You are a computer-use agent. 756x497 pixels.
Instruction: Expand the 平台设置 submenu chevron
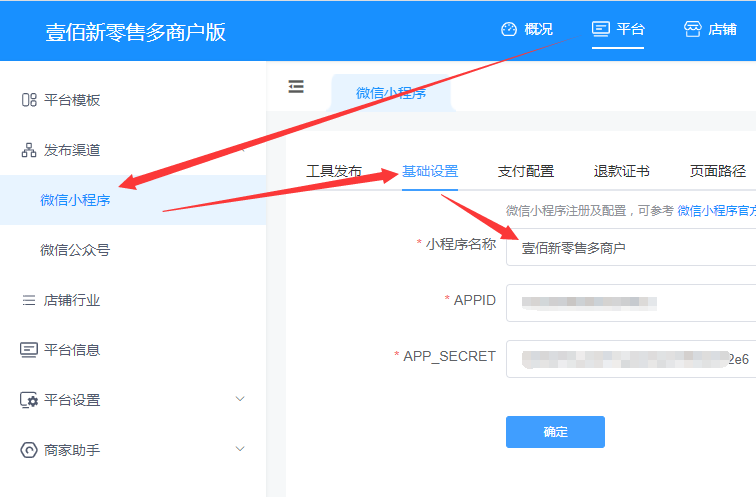coord(240,399)
